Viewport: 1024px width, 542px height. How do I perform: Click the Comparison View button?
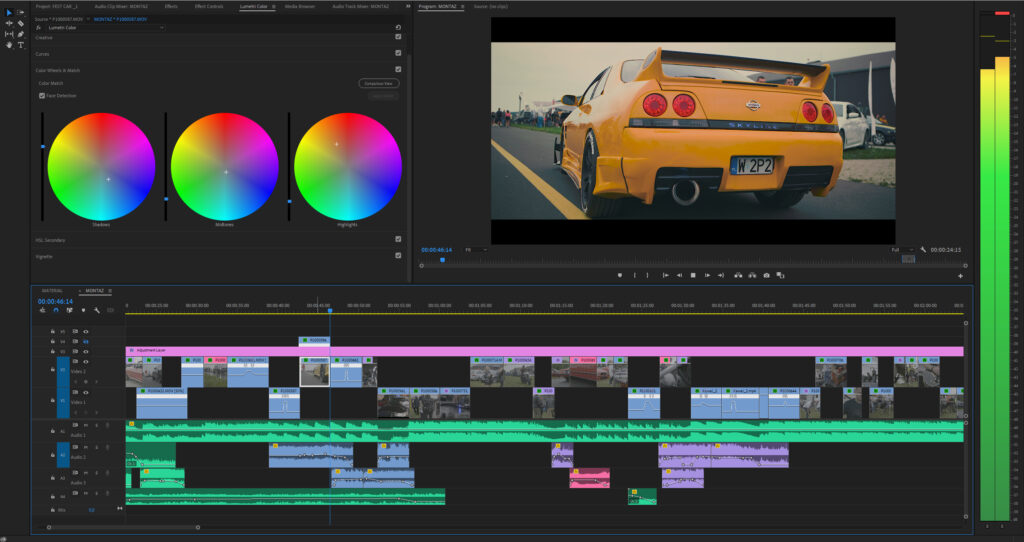pyautogui.click(x=378, y=83)
